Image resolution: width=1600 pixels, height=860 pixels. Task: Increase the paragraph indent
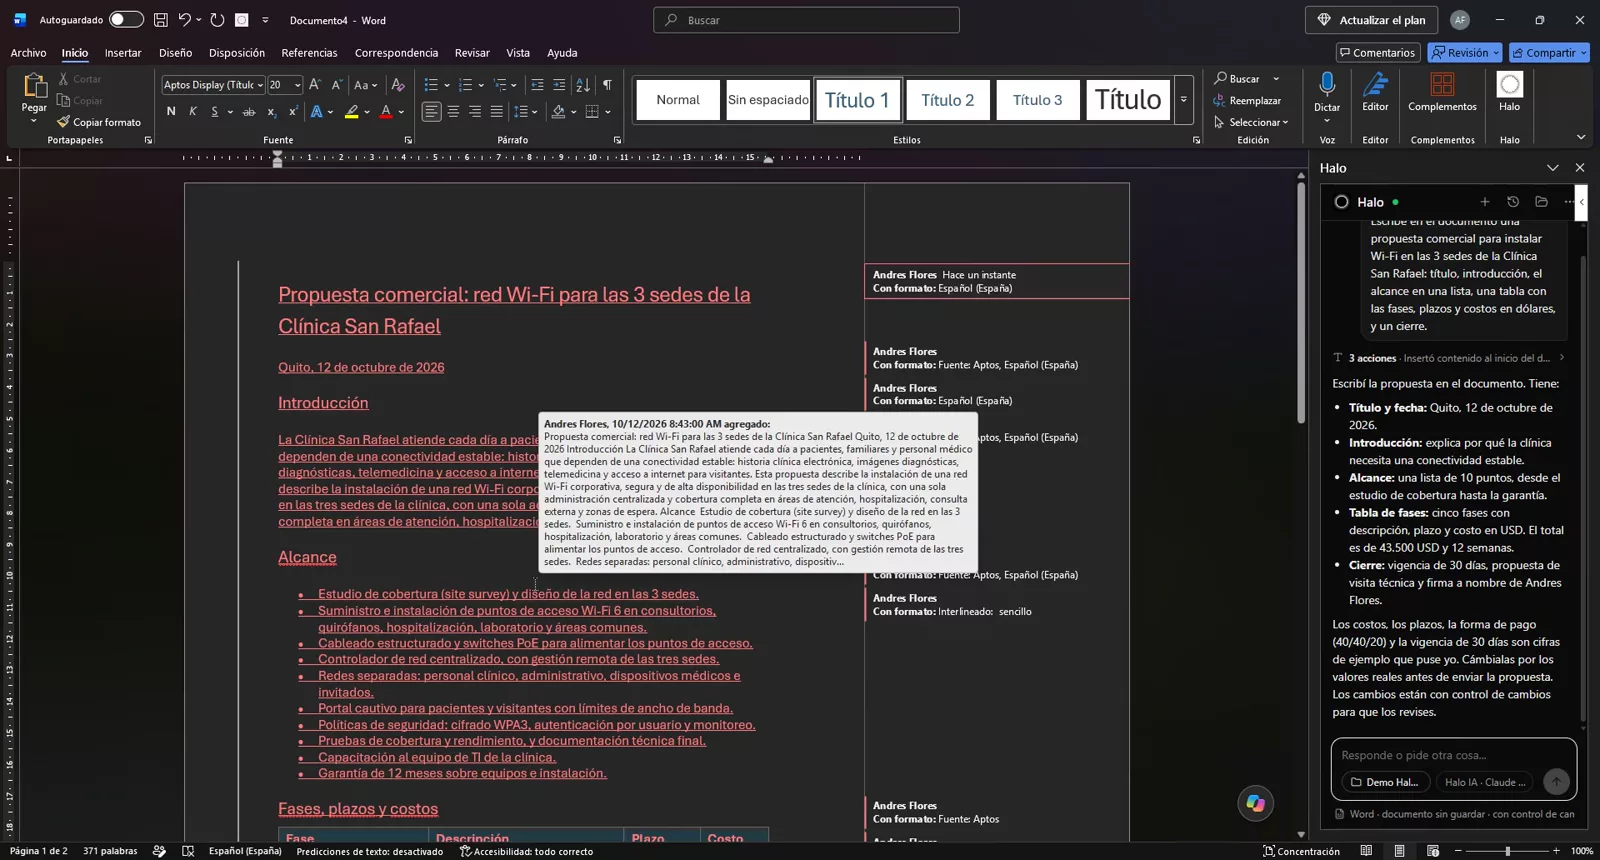tap(559, 85)
